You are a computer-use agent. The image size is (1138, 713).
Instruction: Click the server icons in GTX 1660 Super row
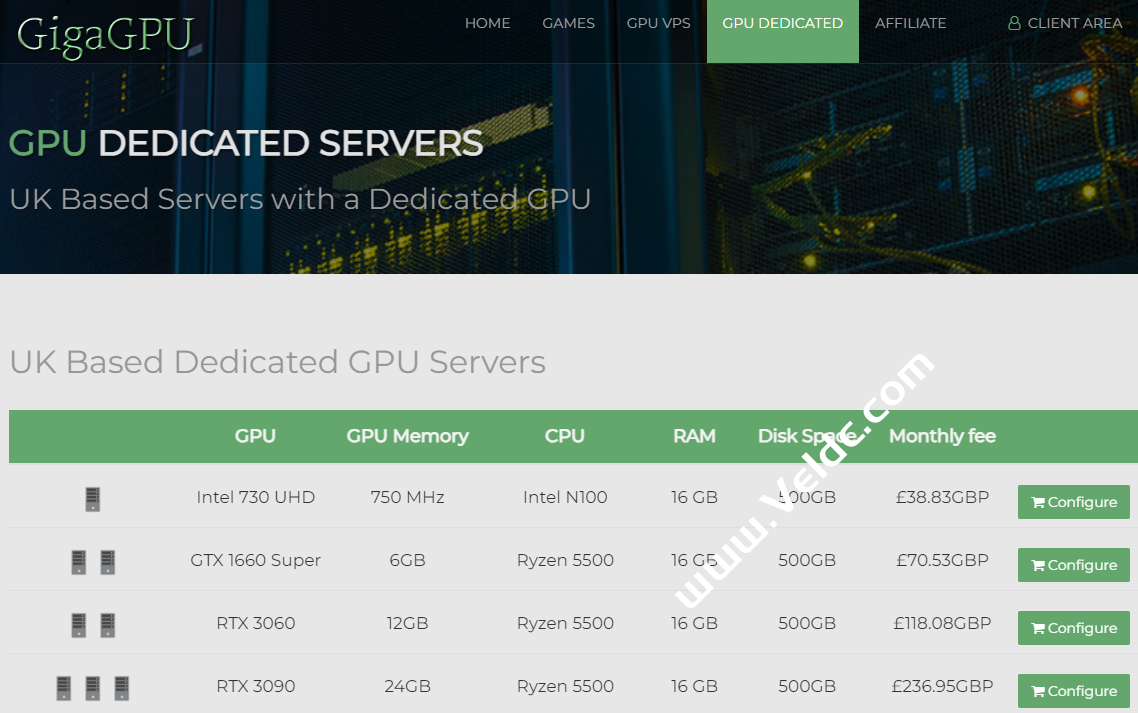pyautogui.click(x=93, y=562)
